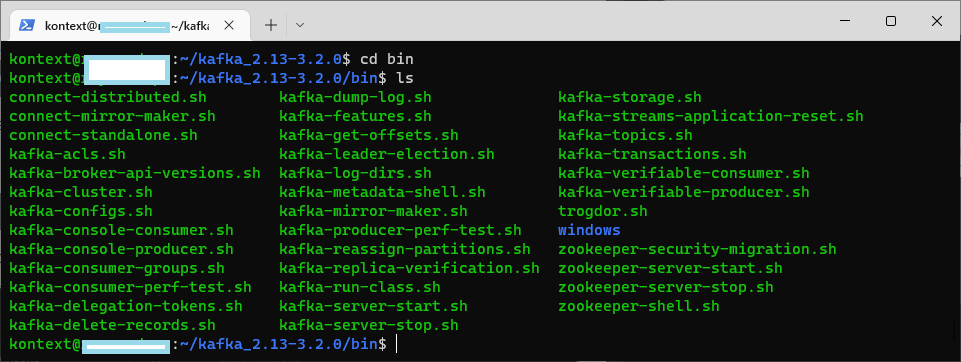Expand the new tab profile dropdown chevron
961x362 pixels.
coord(300,25)
